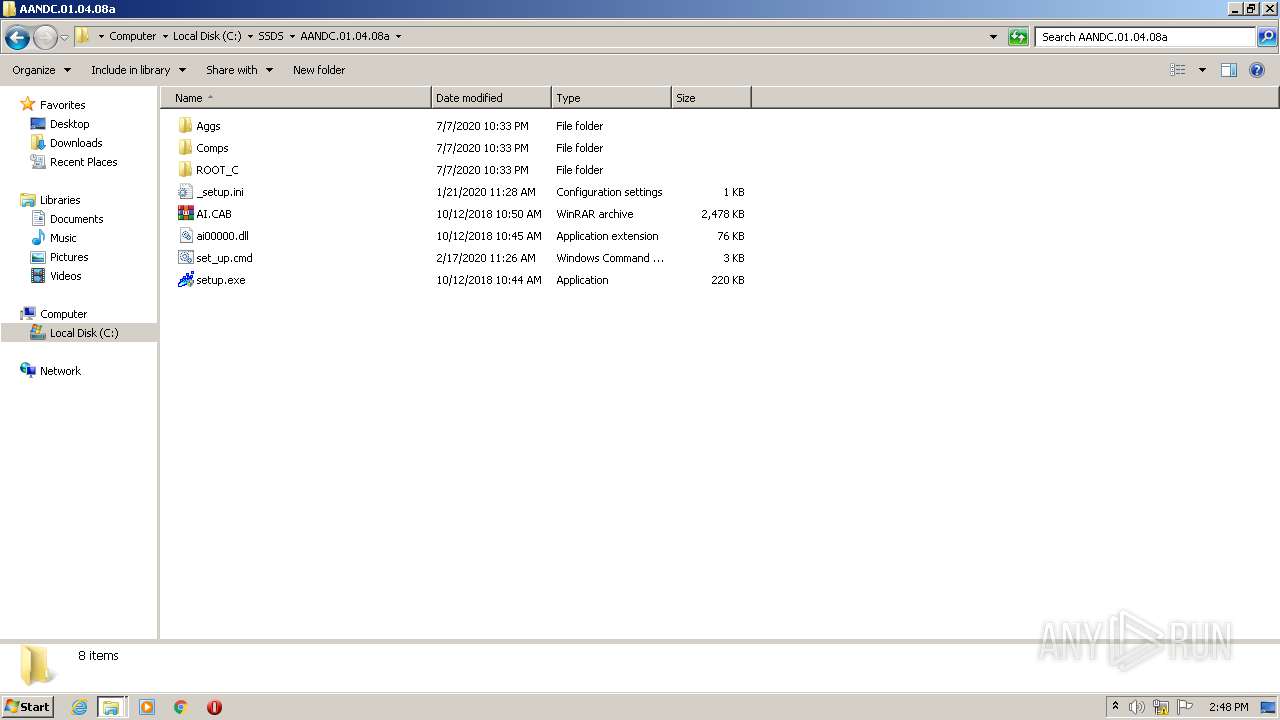Sort by the Type column header
The image size is (1280, 720).
point(611,98)
